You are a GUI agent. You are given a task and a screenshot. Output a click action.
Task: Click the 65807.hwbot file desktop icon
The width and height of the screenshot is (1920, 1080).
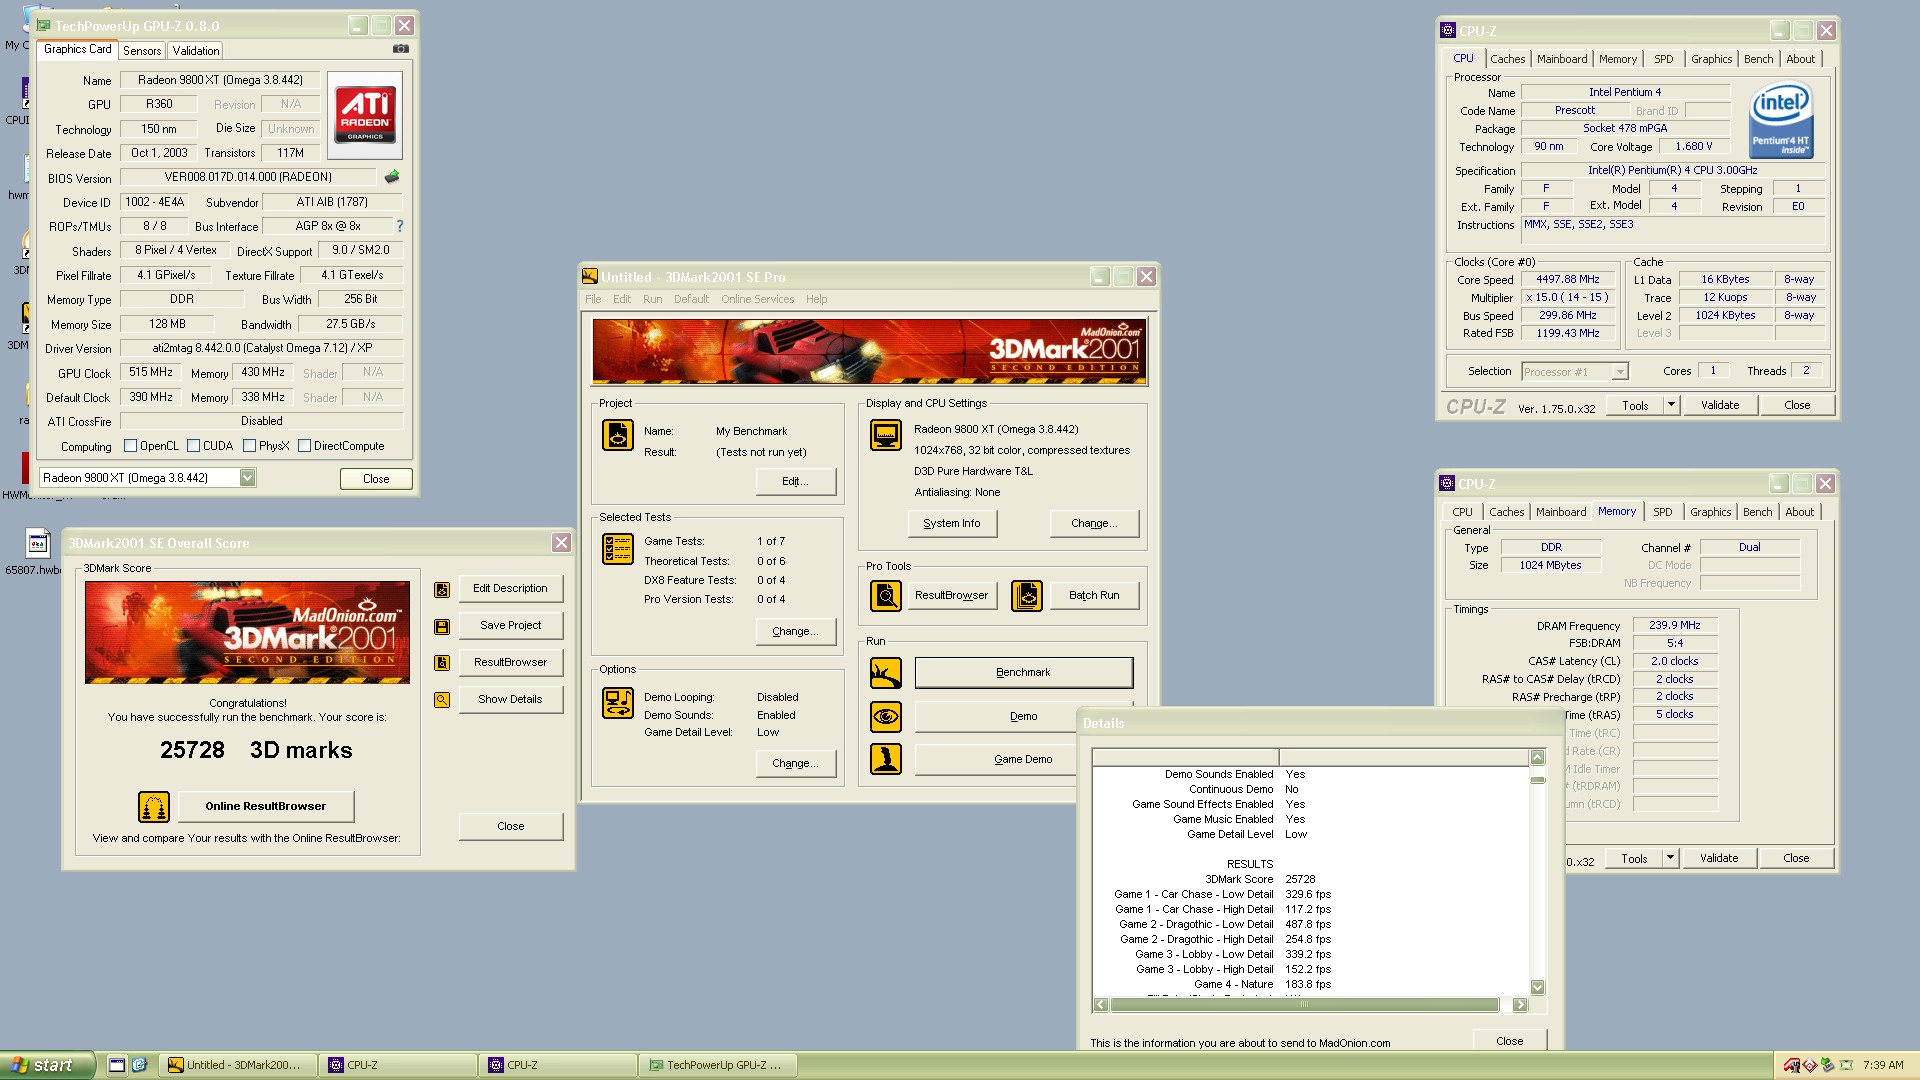pyautogui.click(x=38, y=552)
